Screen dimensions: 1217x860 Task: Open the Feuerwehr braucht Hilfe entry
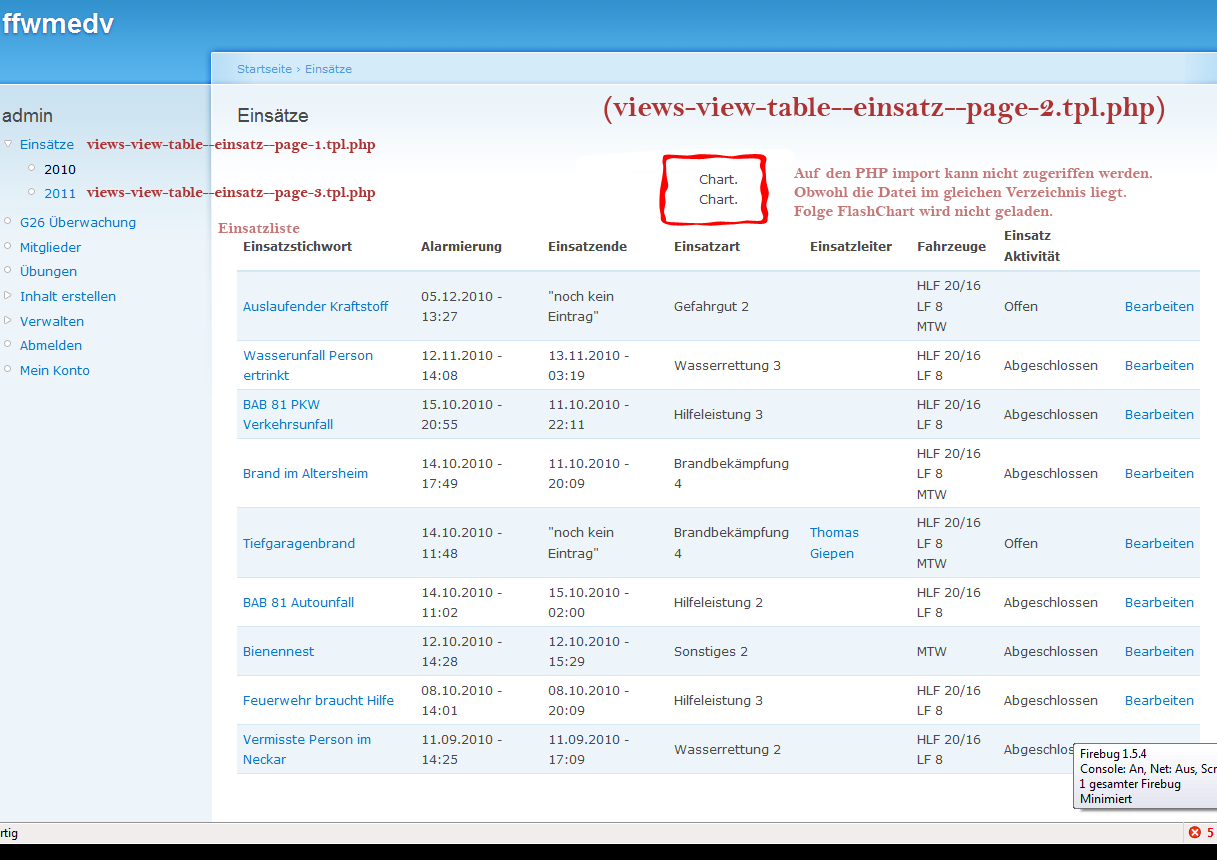[x=318, y=700]
